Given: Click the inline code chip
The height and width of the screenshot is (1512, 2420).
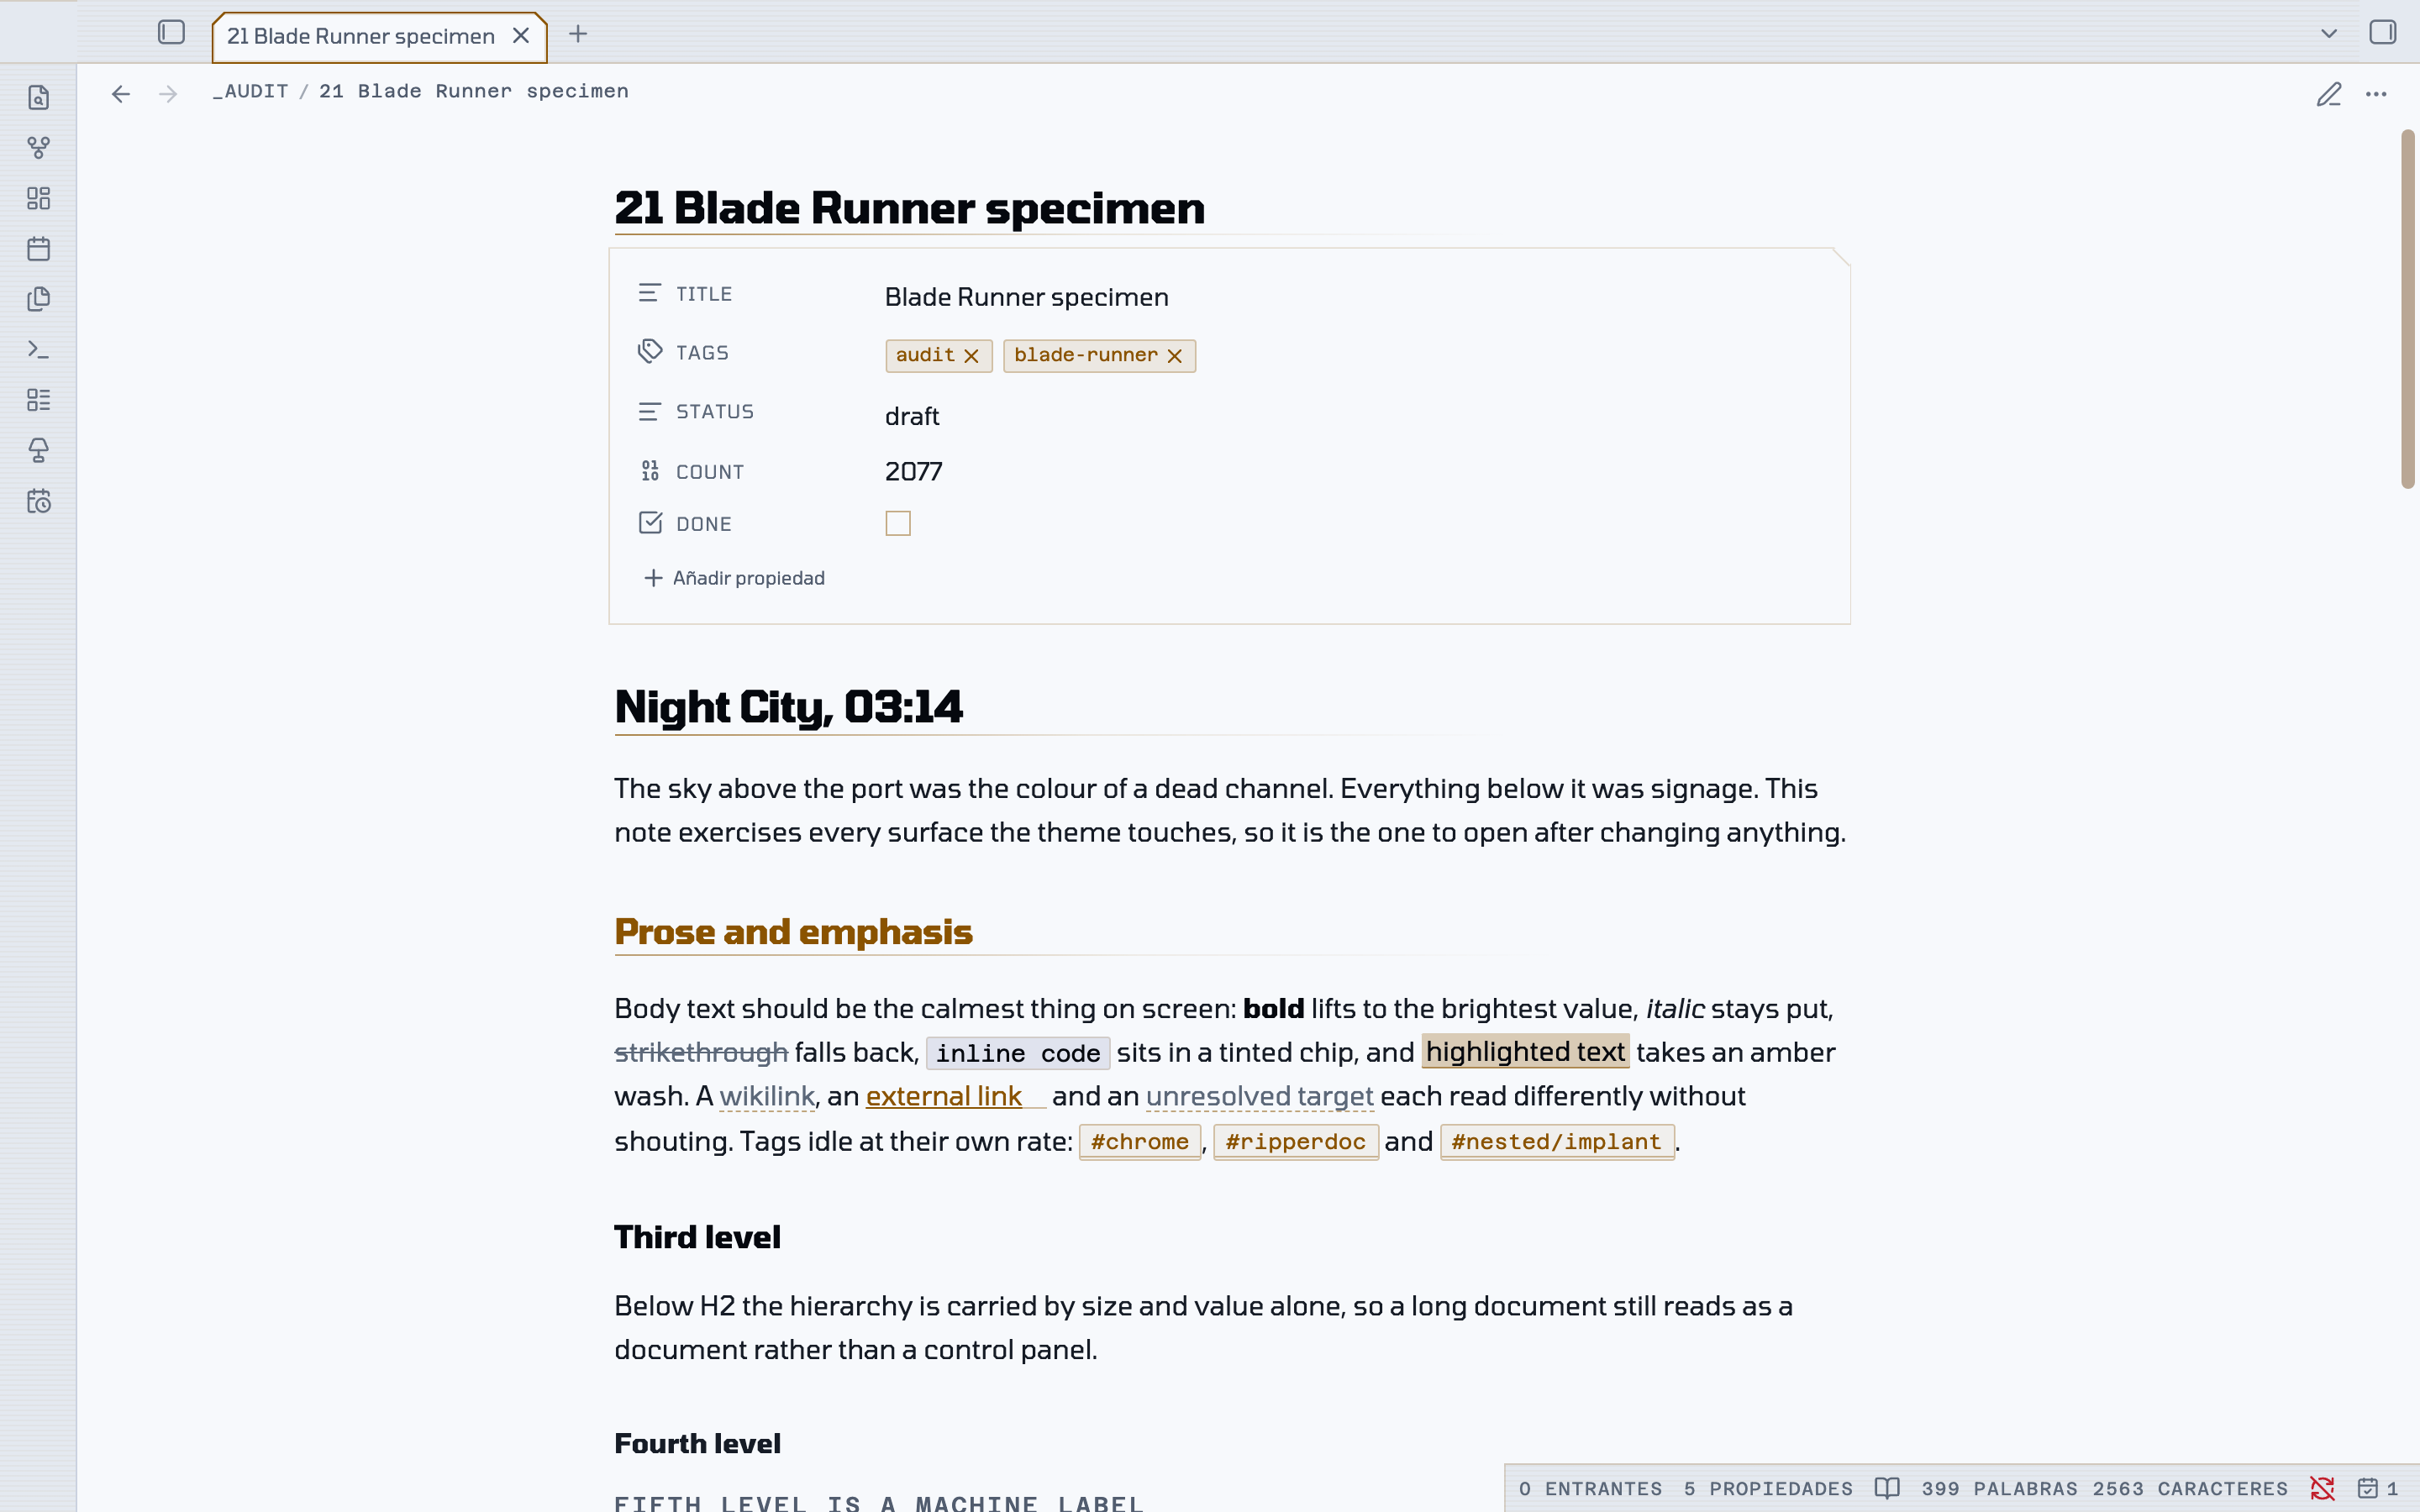Looking at the screenshot, I should [1017, 1053].
